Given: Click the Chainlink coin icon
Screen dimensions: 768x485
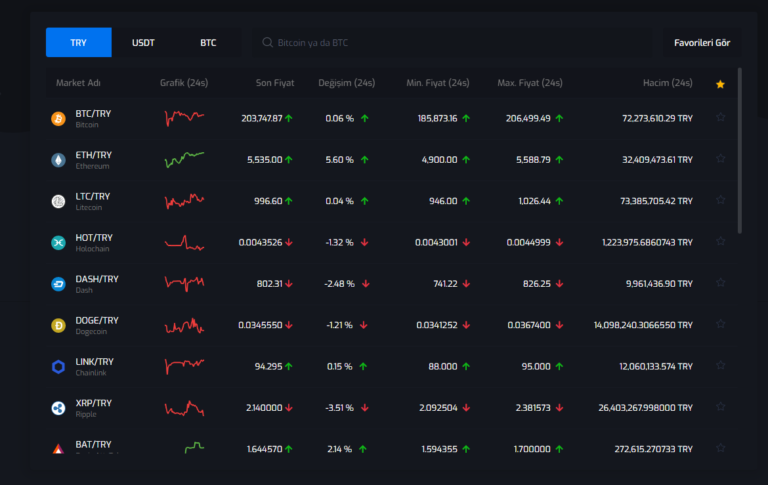Looking at the screenshot, I should click(58, 367).
